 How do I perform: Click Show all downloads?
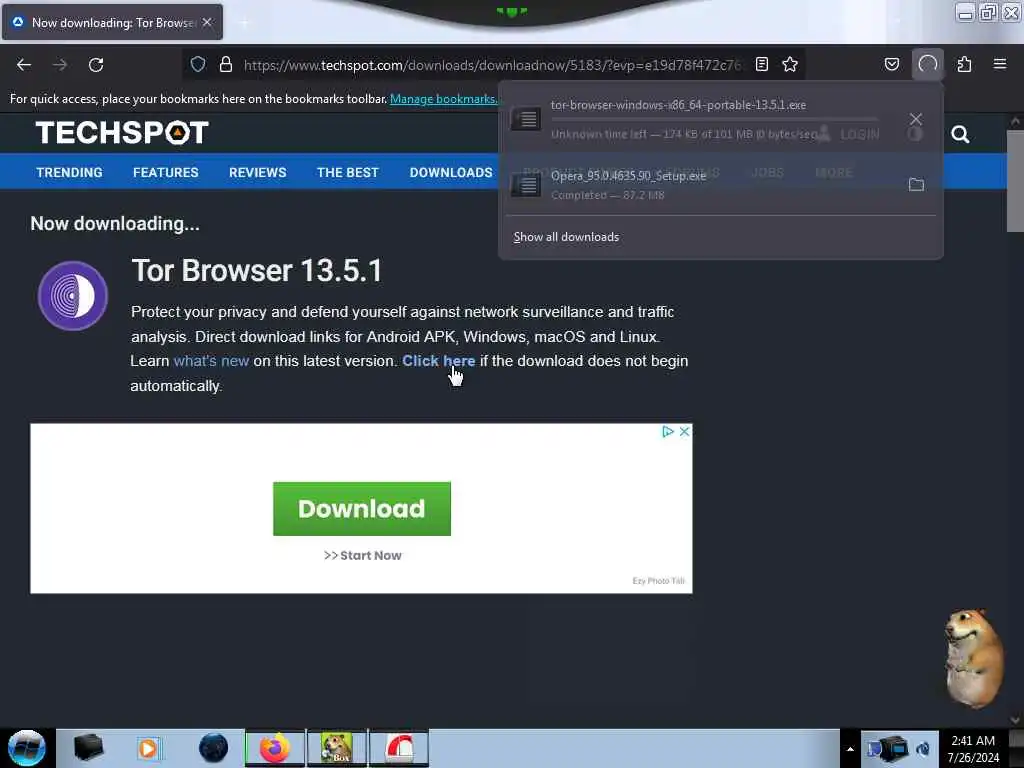[566, 237]
